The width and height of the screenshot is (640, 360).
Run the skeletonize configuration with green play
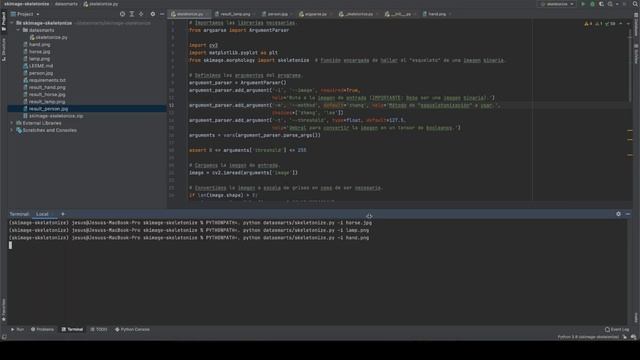click(583, 4)
